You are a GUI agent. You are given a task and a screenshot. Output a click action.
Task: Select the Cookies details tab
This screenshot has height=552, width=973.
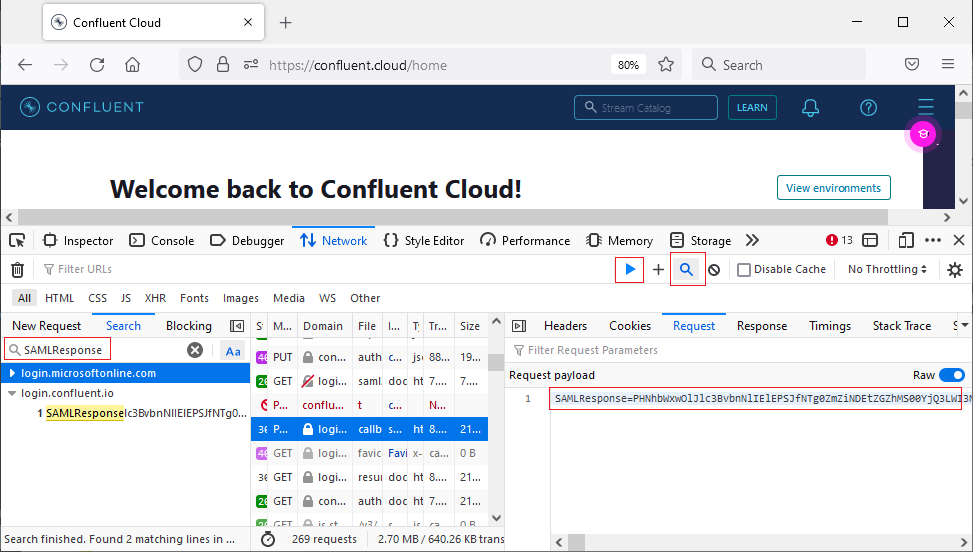pos(630,326)
